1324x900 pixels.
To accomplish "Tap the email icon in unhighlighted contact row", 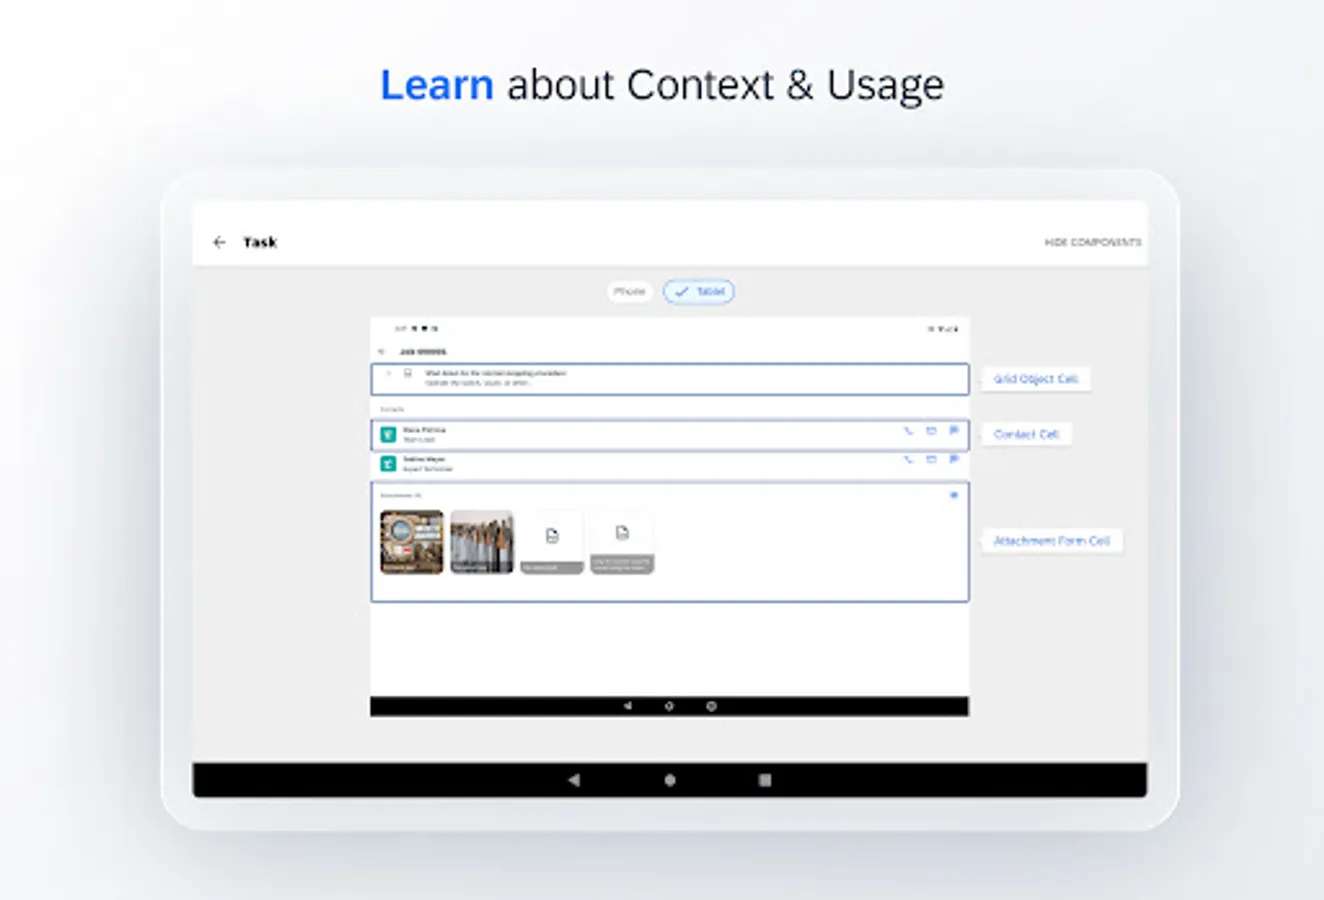I will (931, 459).
